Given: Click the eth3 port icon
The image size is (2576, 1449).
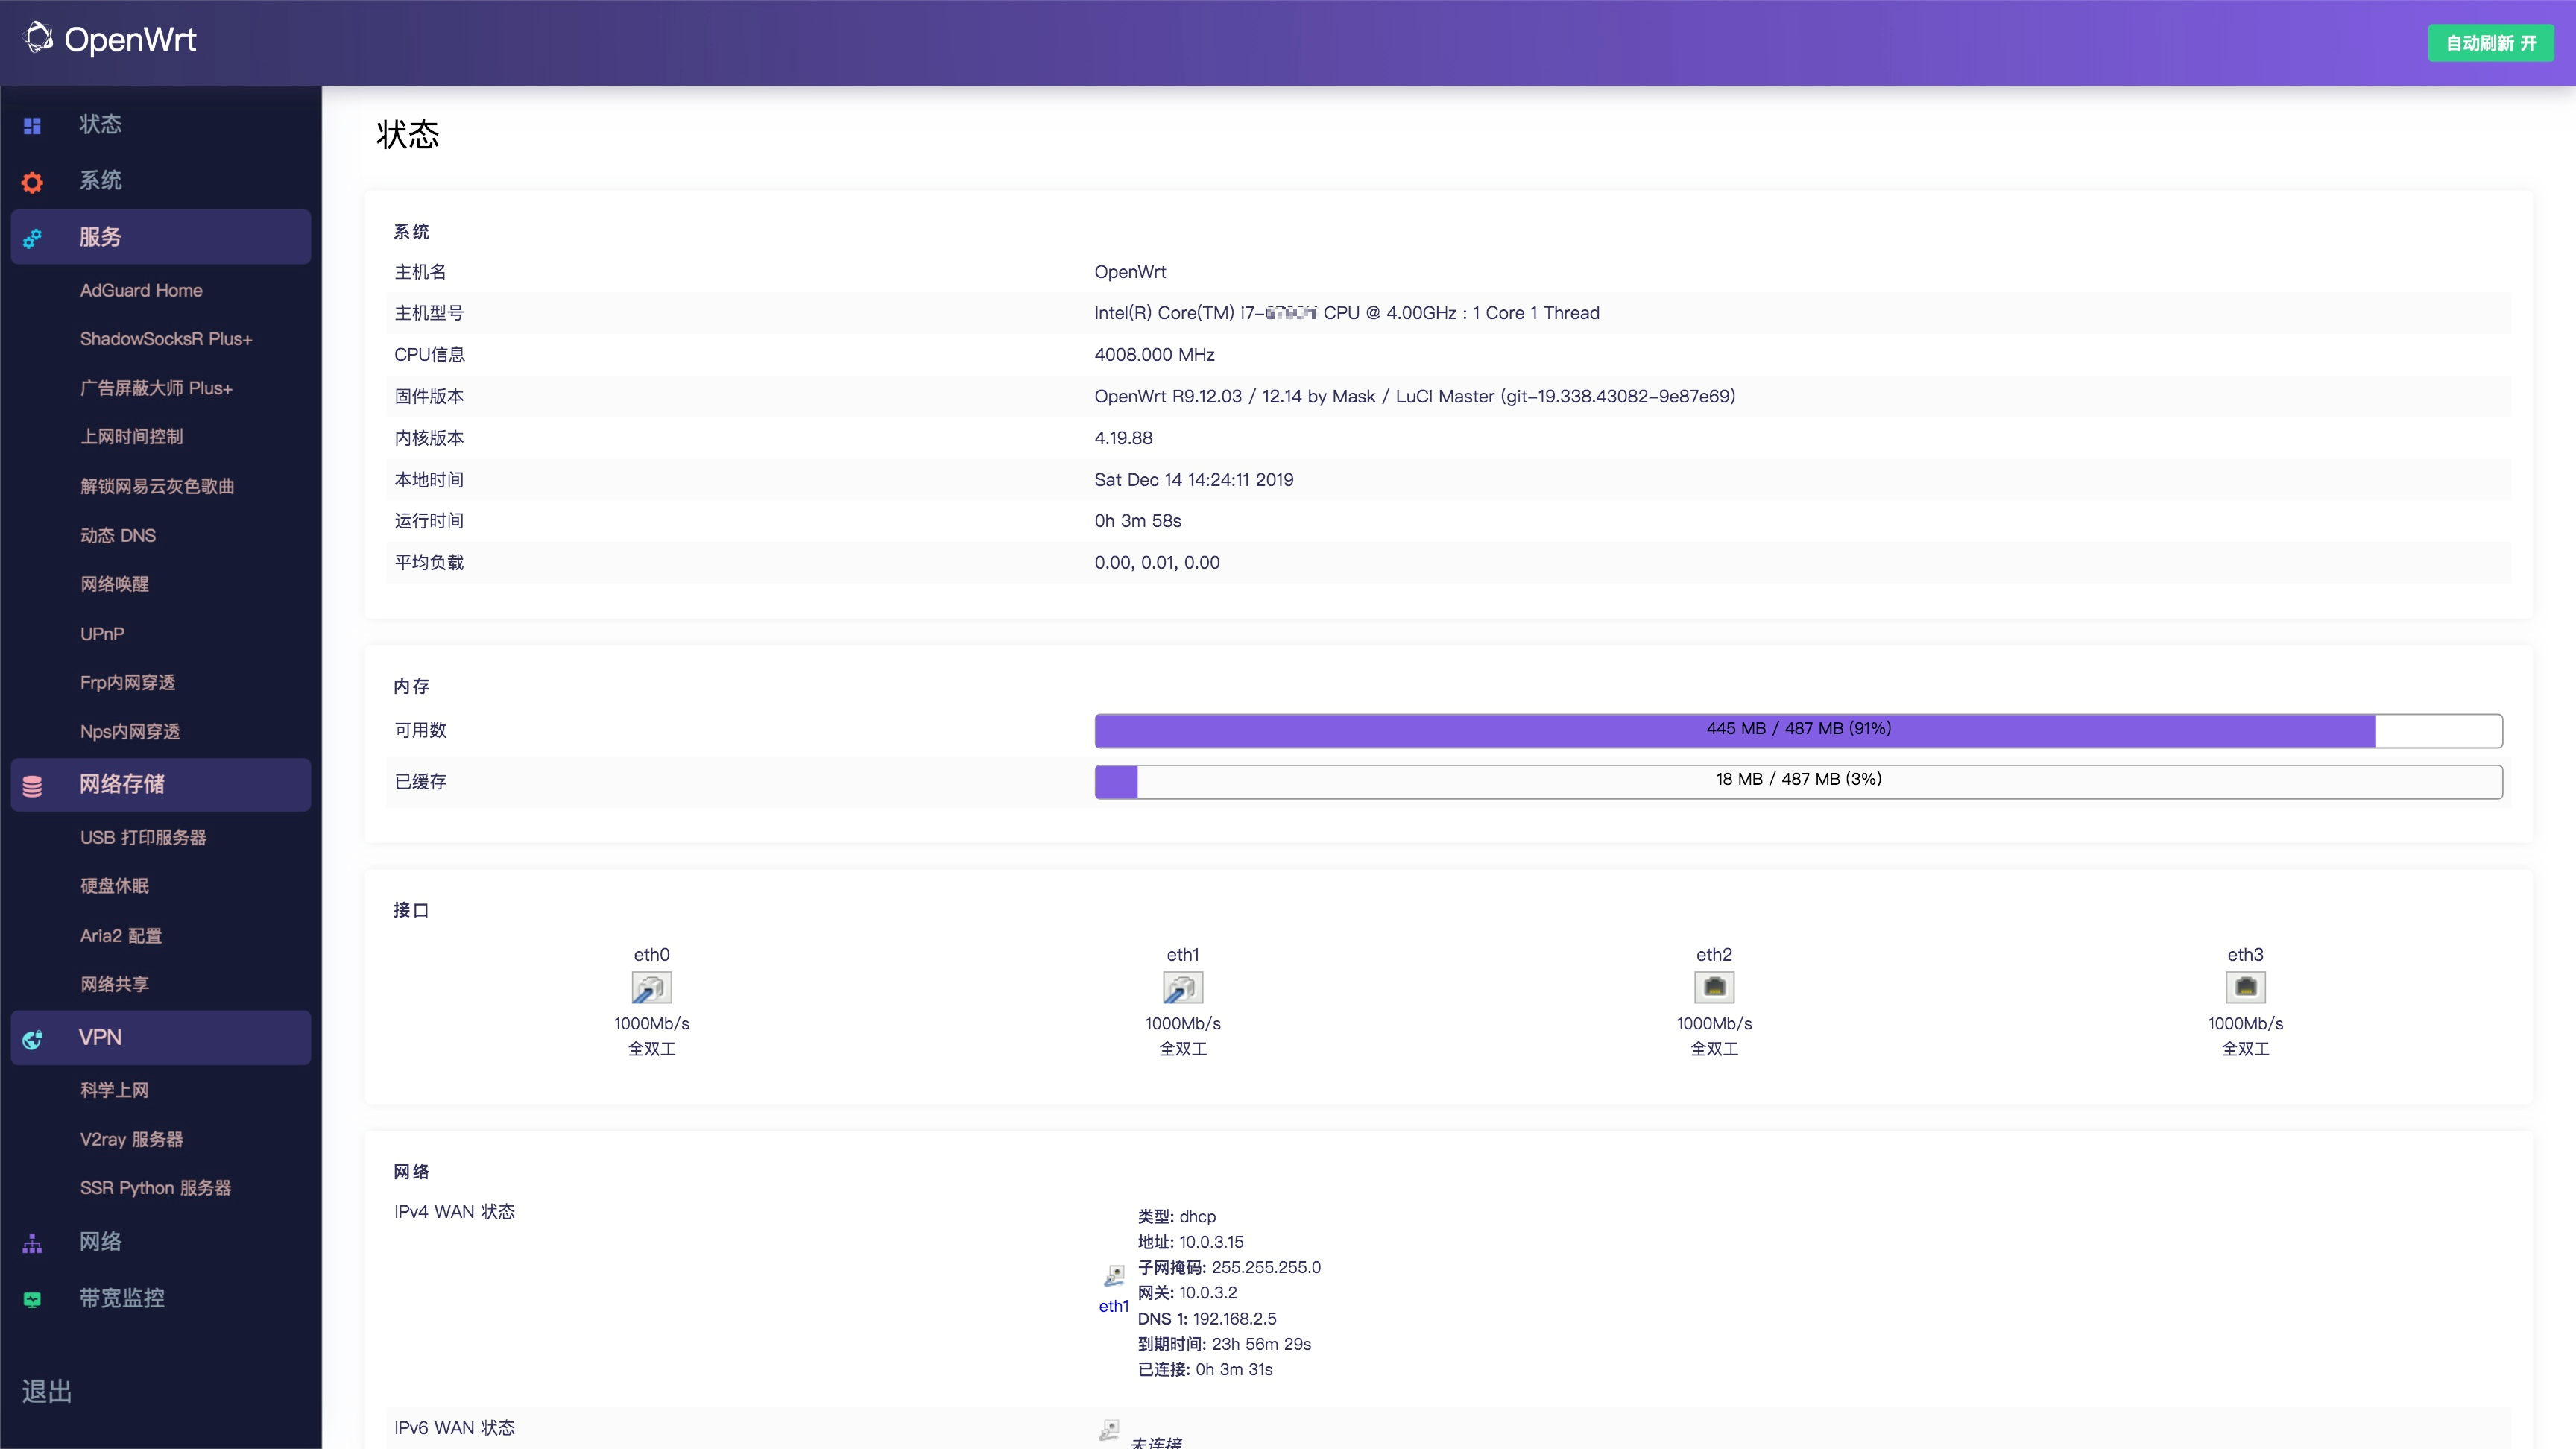Looking at the screenshot, I should point(2245,987).
